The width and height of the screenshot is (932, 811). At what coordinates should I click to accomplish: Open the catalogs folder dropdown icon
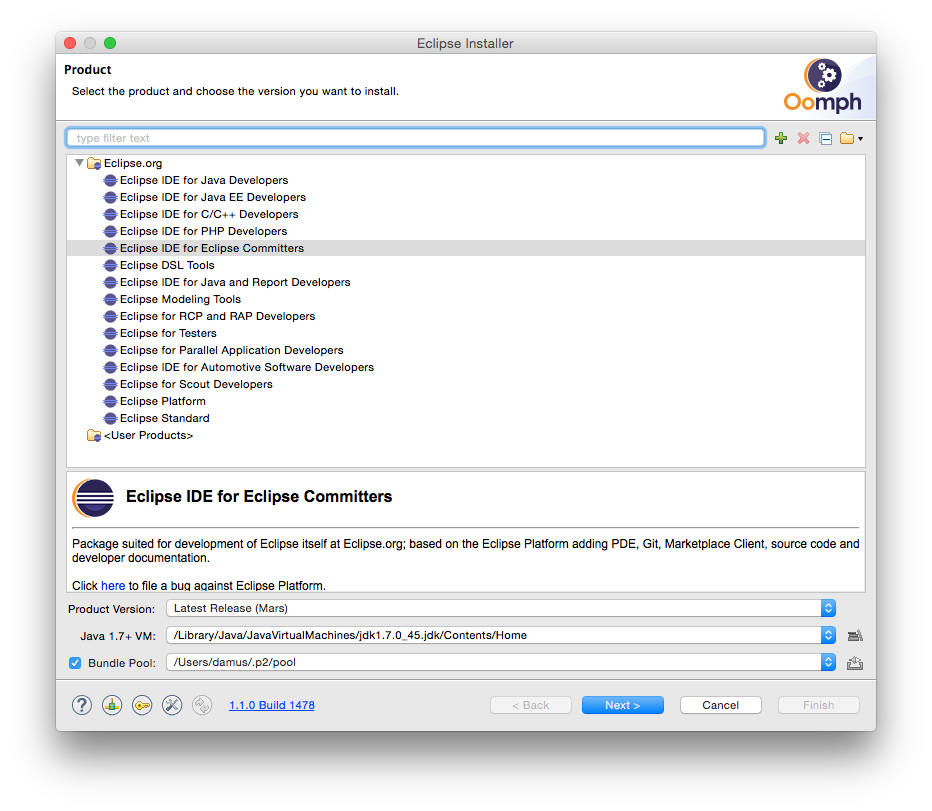pyautogui.click(x=851, y=139)
